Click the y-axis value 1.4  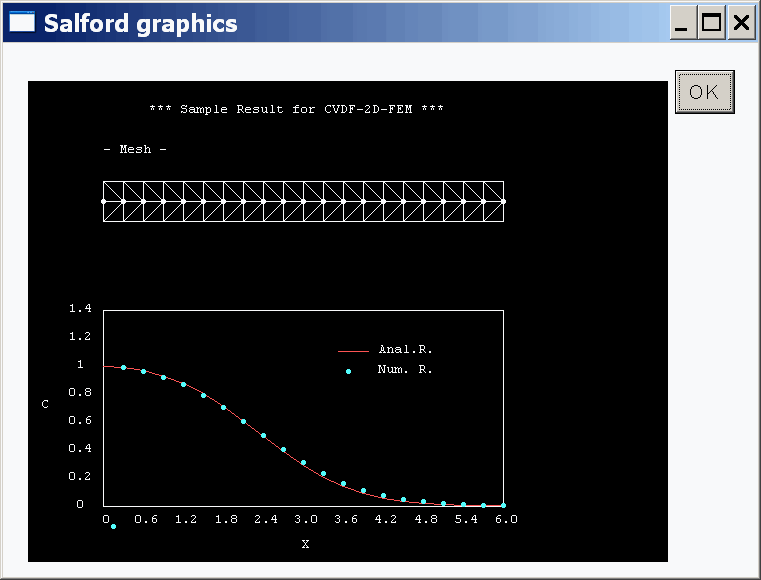pos(80,308)
